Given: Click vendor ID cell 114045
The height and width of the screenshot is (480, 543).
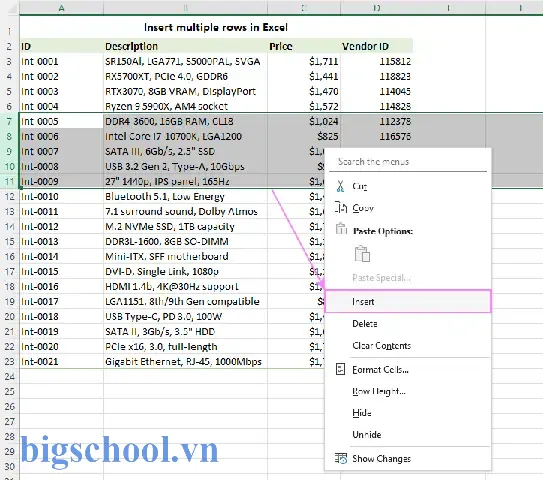Looking at the screenshot, I should (x=376, y=91).
